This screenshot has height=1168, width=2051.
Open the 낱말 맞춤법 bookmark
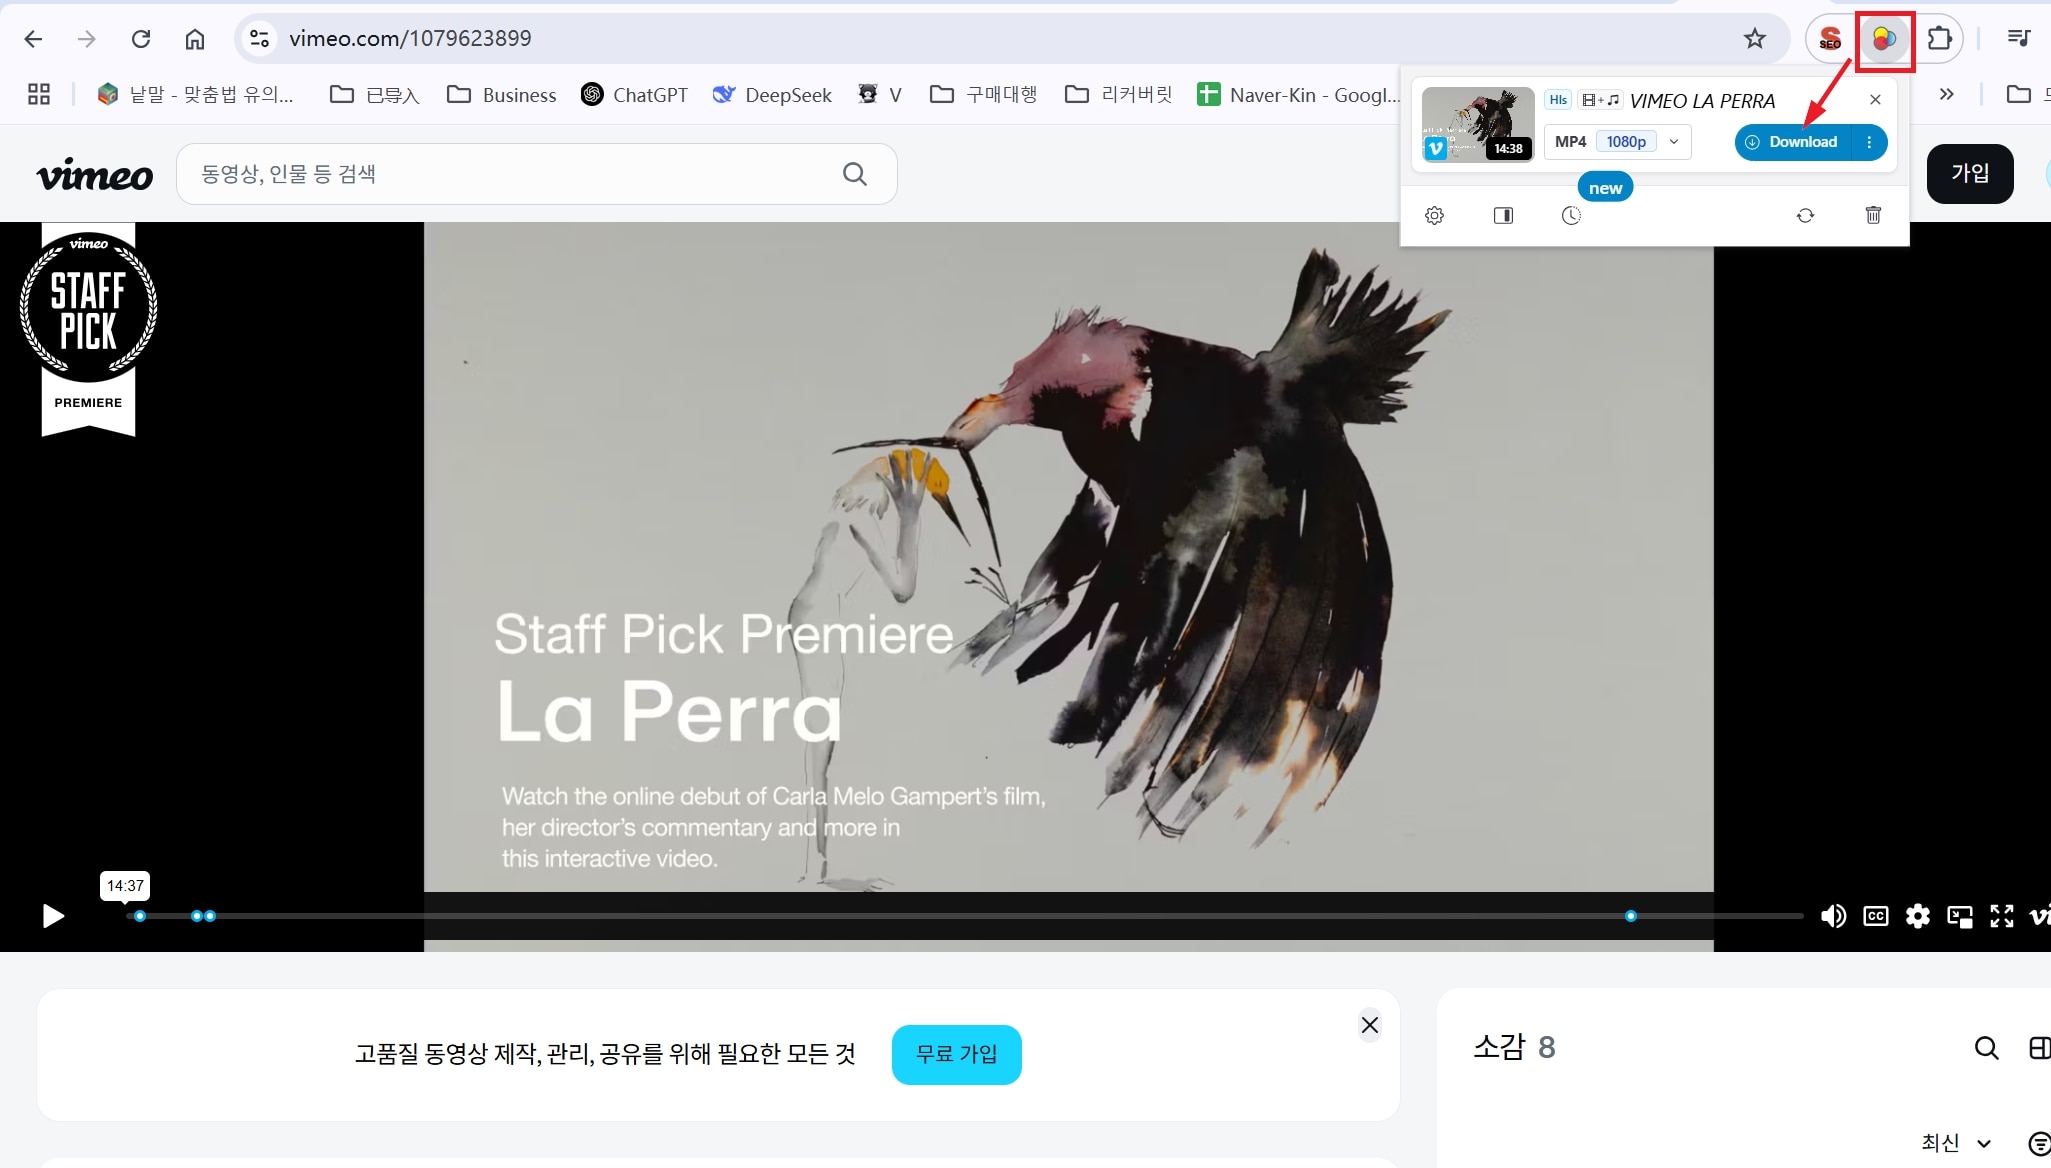pos(196,94)
